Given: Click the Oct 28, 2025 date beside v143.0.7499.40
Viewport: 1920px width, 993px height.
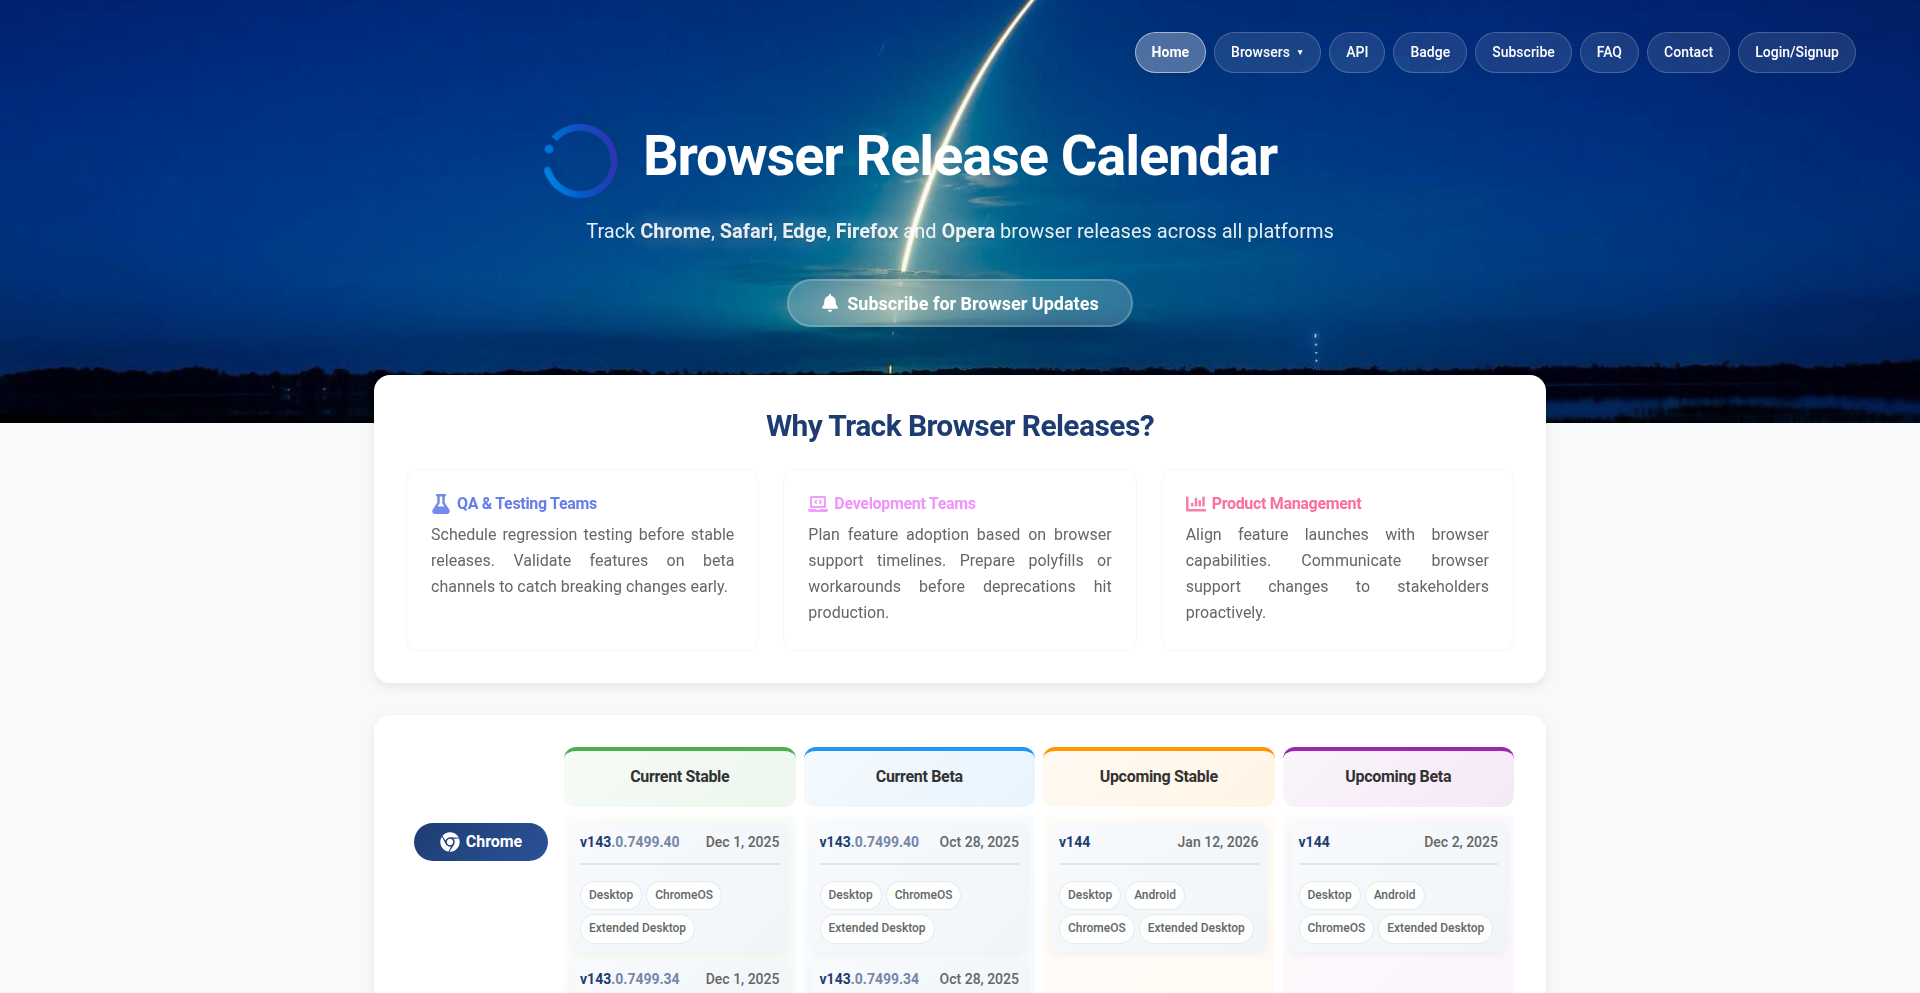Looking at the screenshot, I should tap(979, 842).
